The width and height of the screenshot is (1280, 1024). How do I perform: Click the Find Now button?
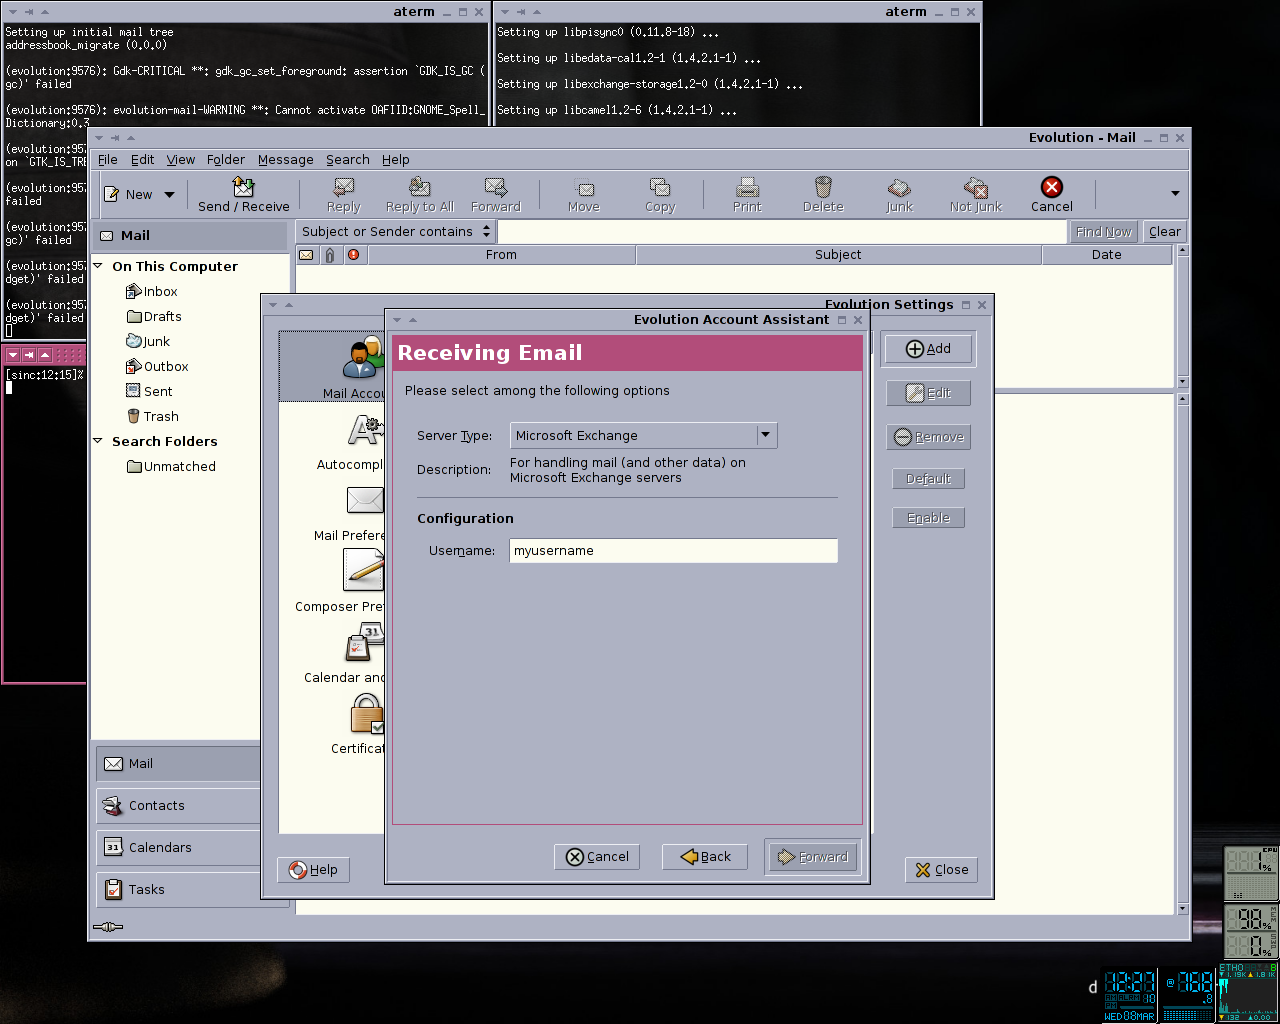[1104, 231]
